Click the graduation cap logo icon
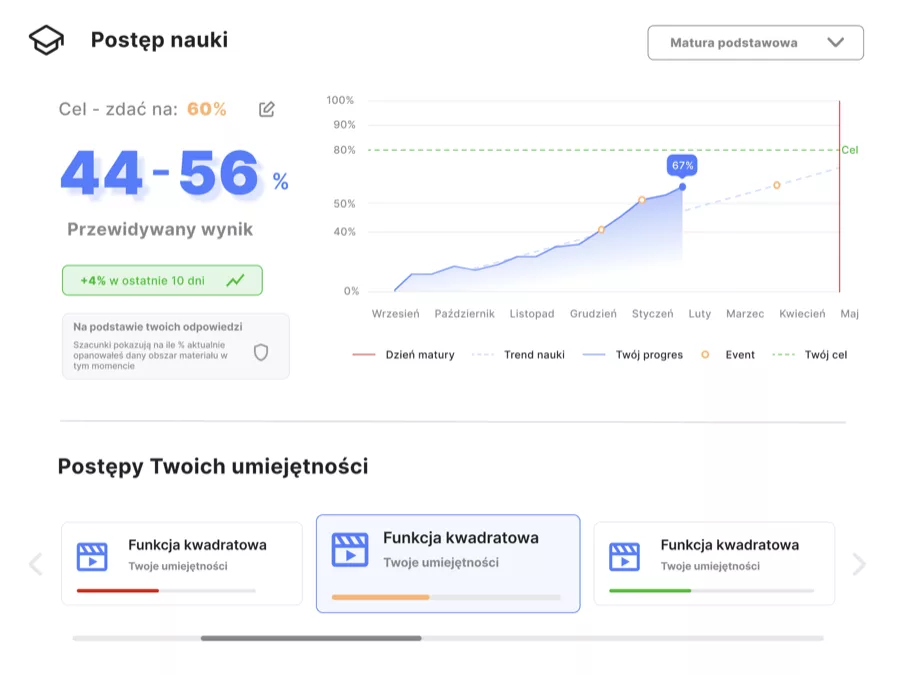This screenshot has height=675, width=900. pos(46,40)
